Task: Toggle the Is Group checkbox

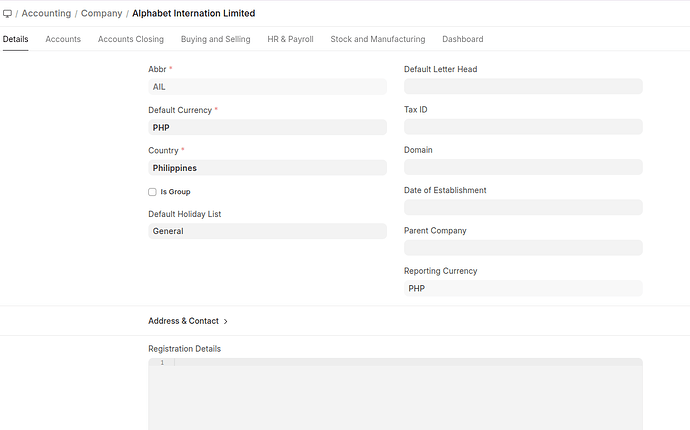Action: [x=152, y=192]
